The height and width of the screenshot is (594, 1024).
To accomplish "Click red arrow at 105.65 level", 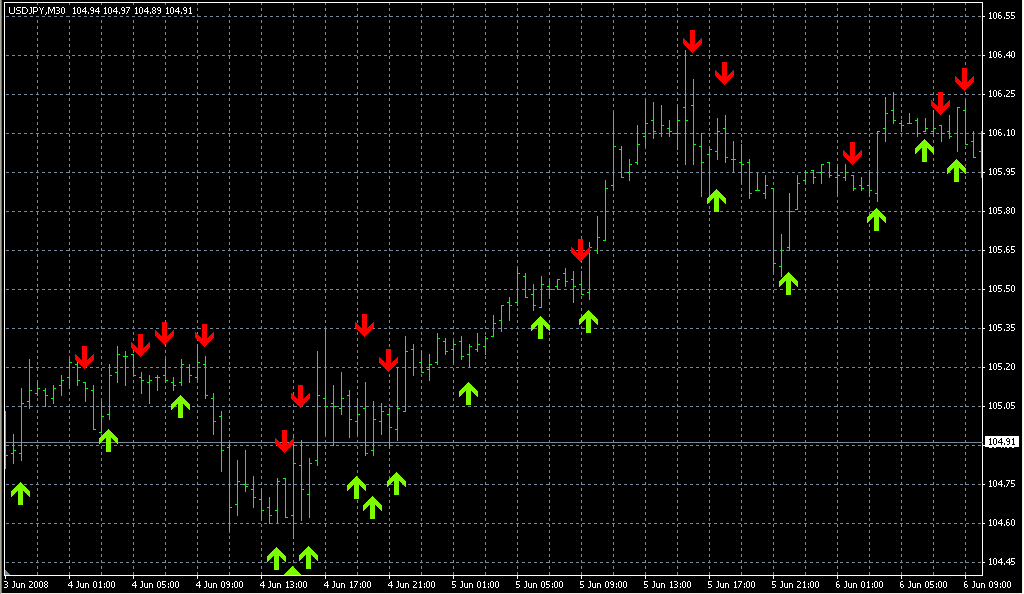I will (x=580, y=250).
